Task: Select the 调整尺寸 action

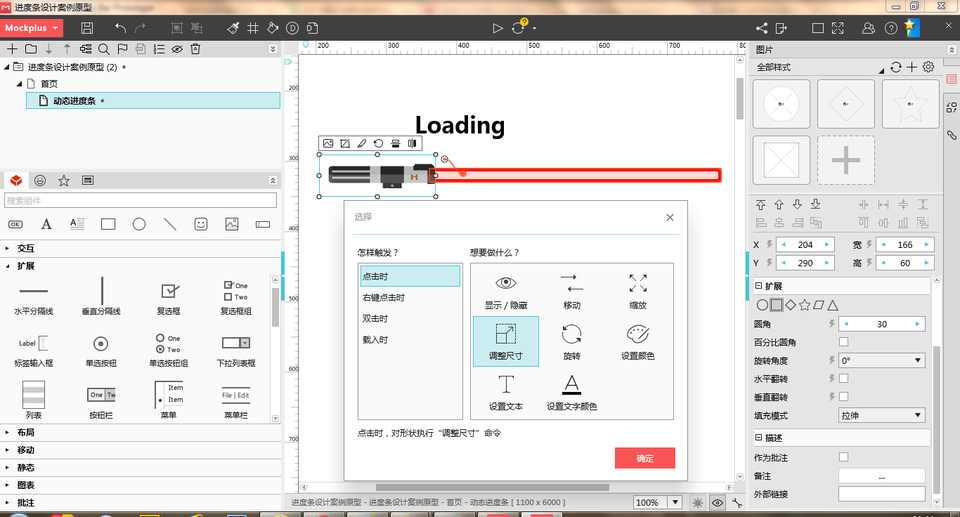Action: pyautogui.click(x=506, y=341)
